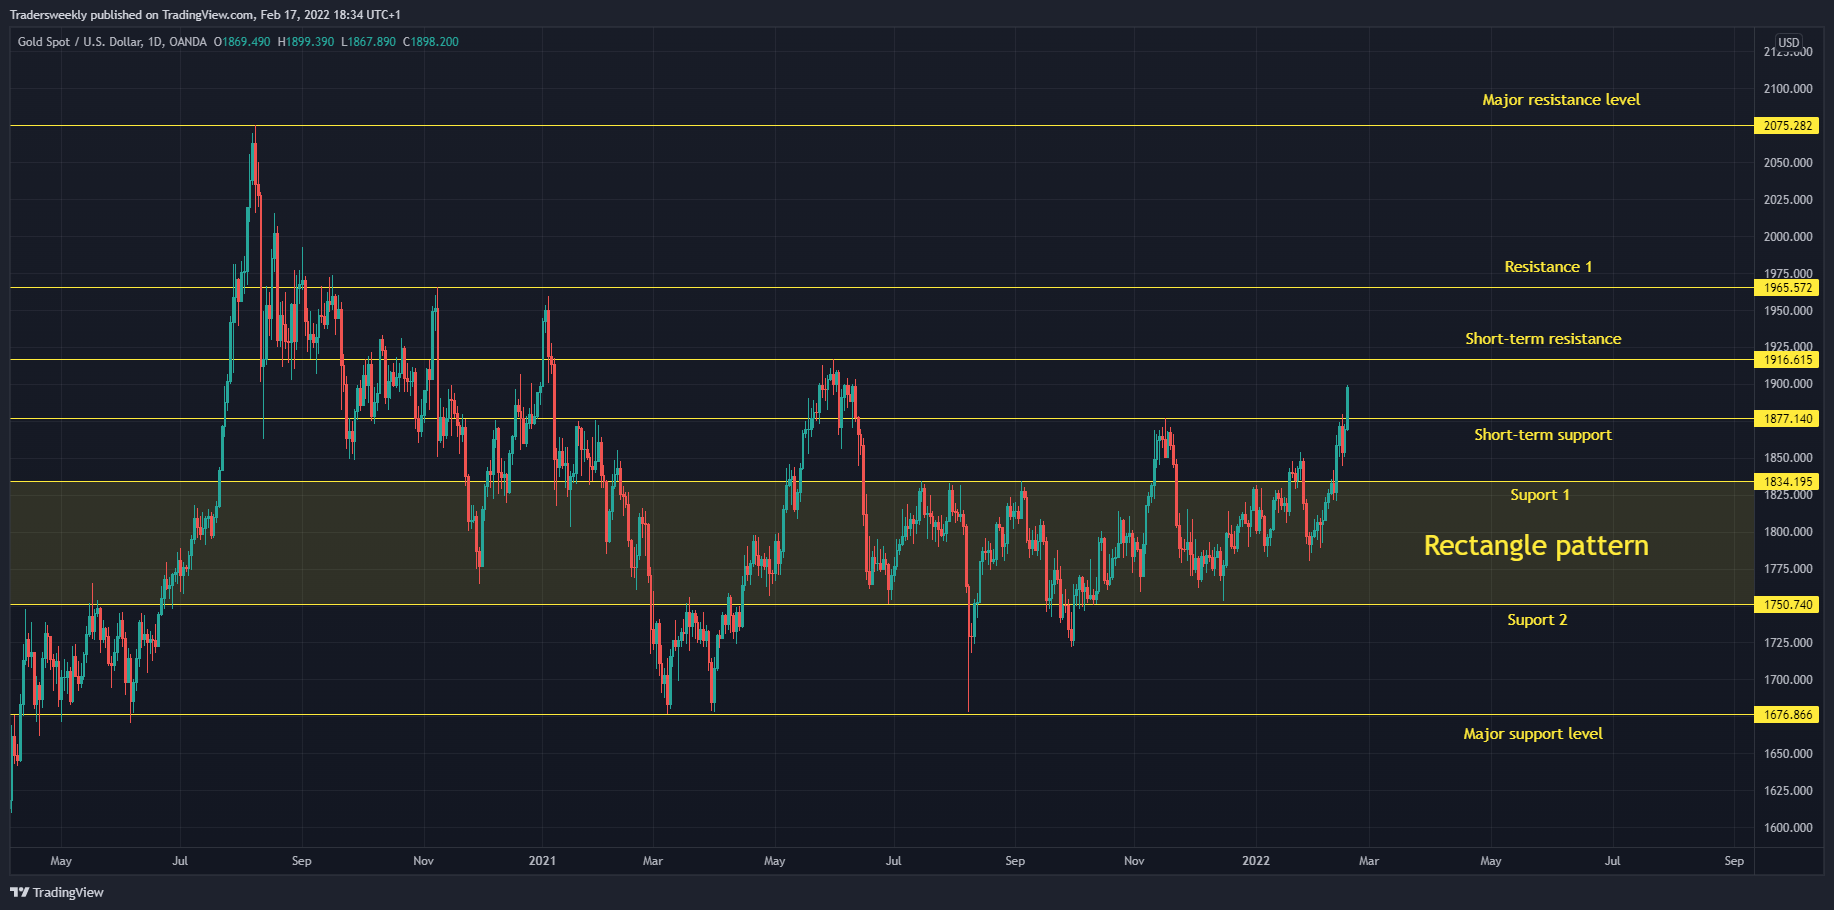Click the Resistance 1 label
The width and height of the screenshot is (1834, 910).
click(1548, 267)
